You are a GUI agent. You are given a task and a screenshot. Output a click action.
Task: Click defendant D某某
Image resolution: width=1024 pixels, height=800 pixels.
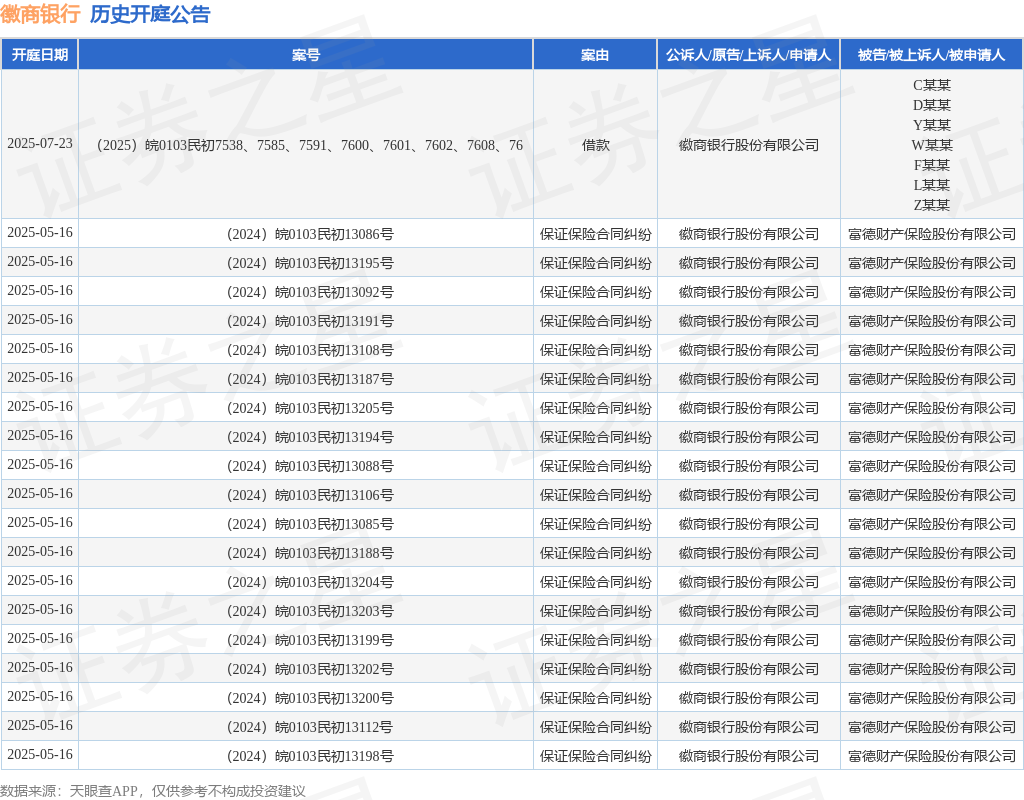[932, 105]
